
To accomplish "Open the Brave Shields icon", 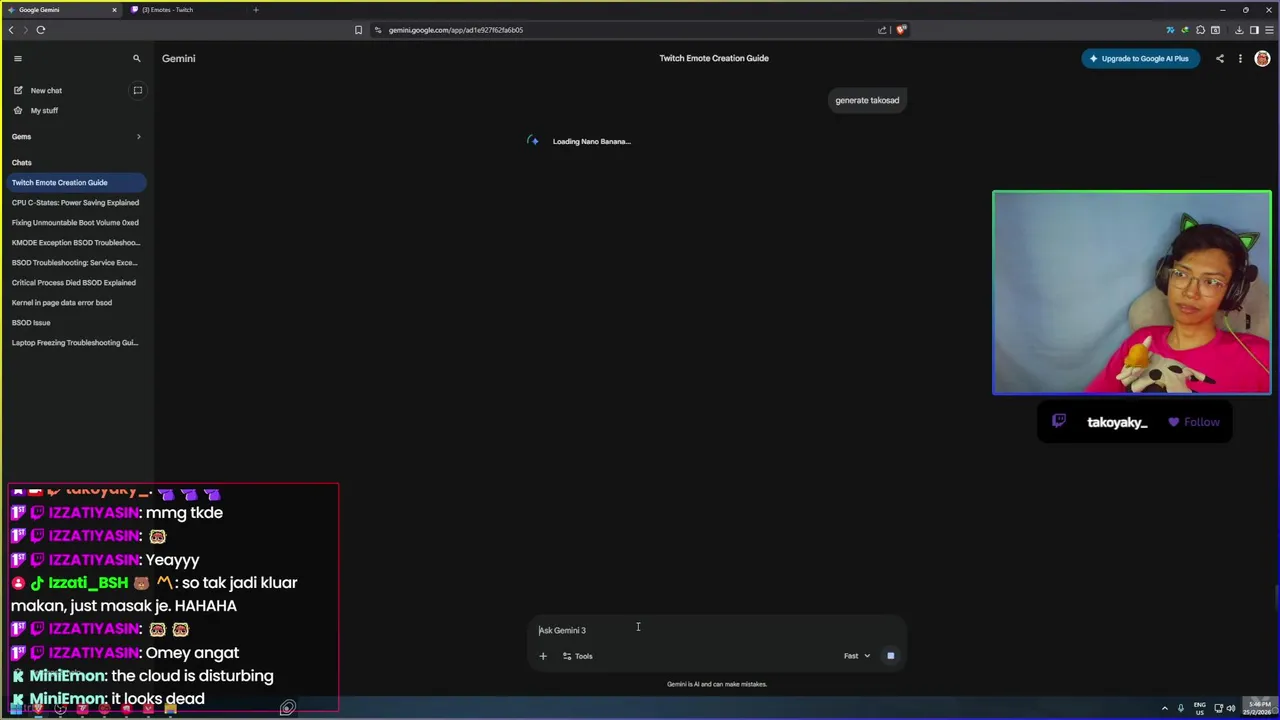I will [x=900, y=30].
